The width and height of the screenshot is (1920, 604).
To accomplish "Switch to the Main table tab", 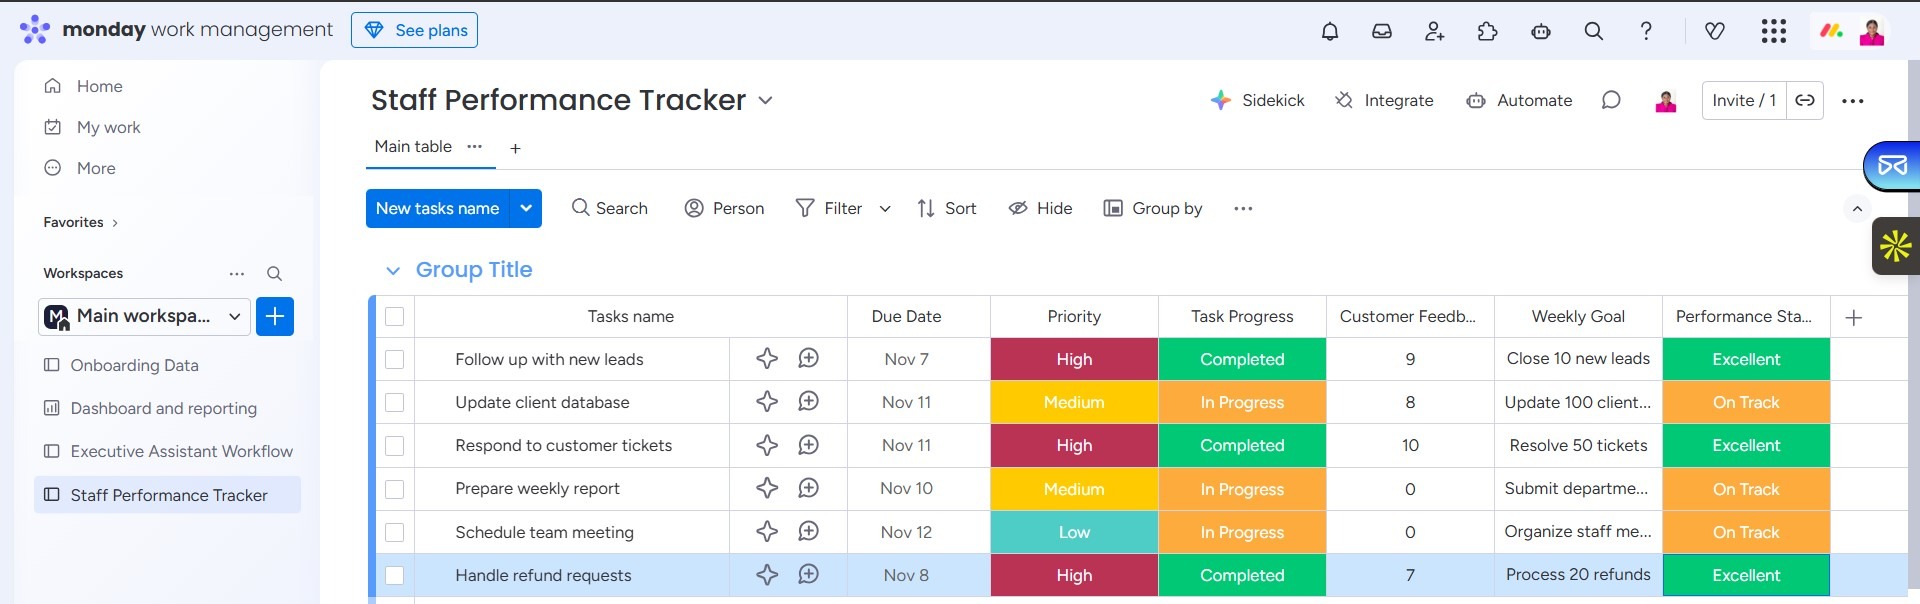I will pos(413,147).
